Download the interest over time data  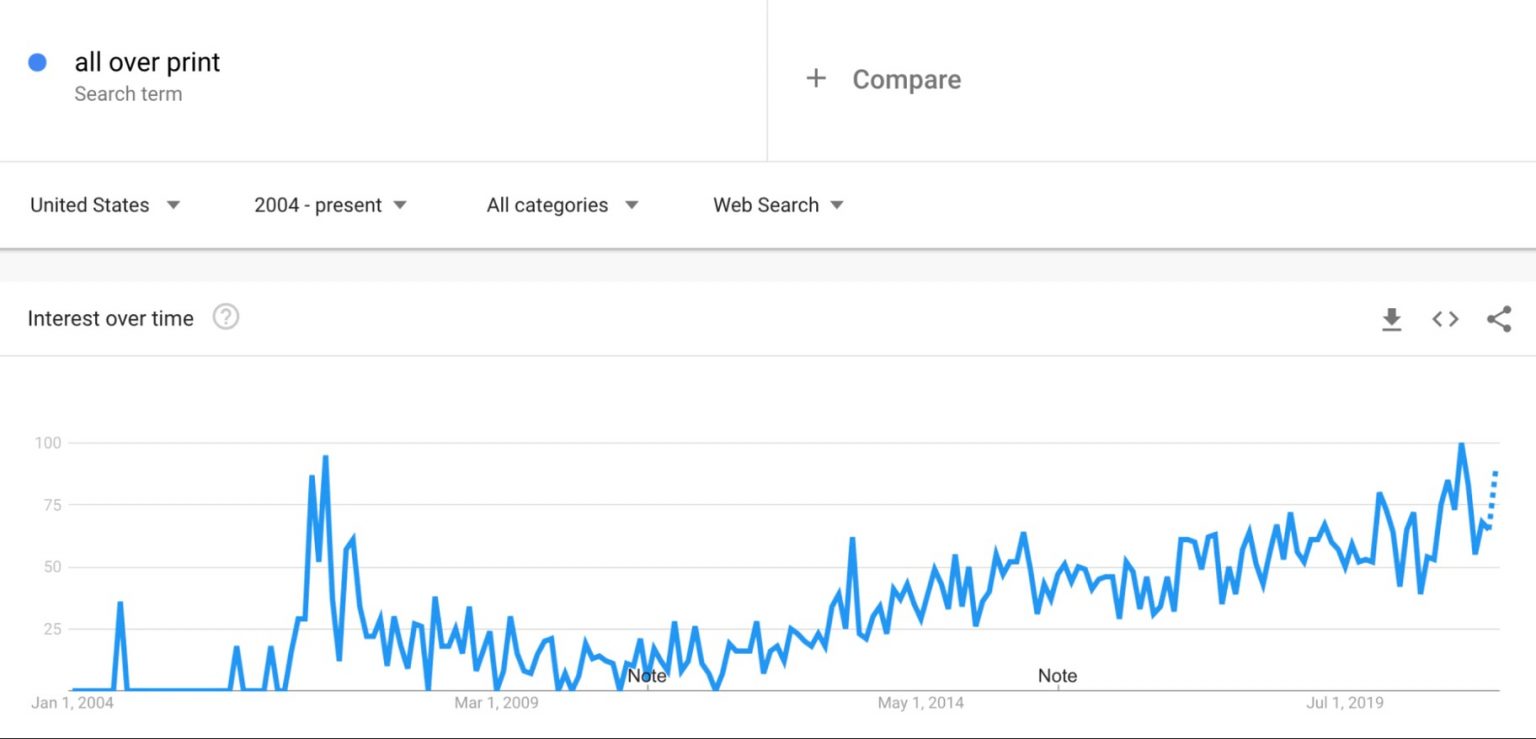(1391, 320)
